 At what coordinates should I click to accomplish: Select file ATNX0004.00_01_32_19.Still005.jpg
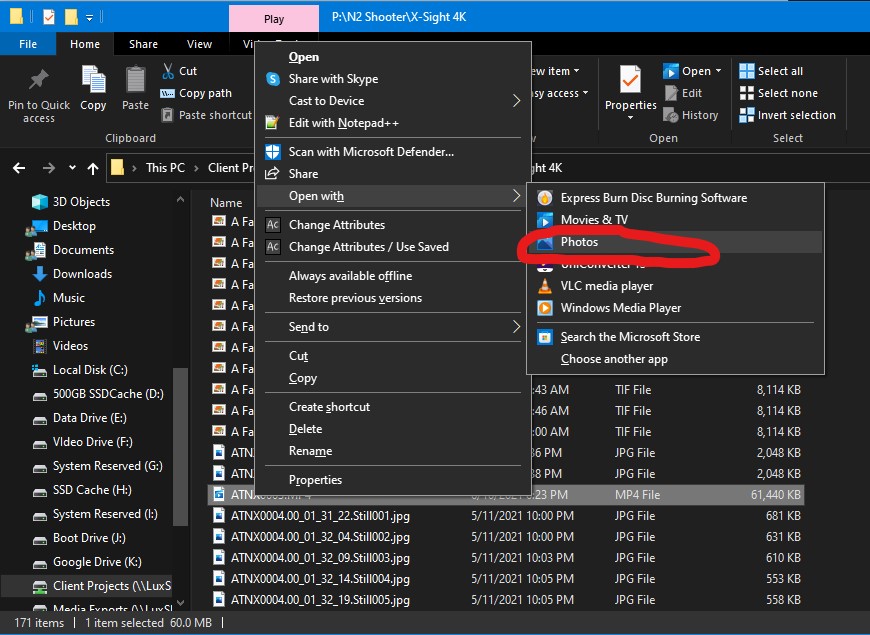(x=320, y=599)
